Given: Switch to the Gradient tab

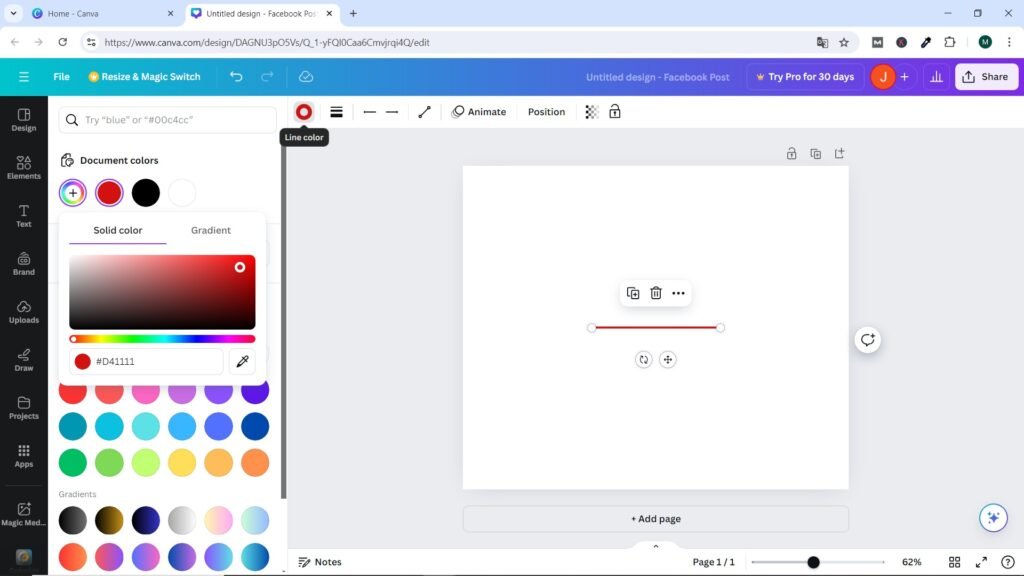Looking at the screenshot, I should (211, 230).
